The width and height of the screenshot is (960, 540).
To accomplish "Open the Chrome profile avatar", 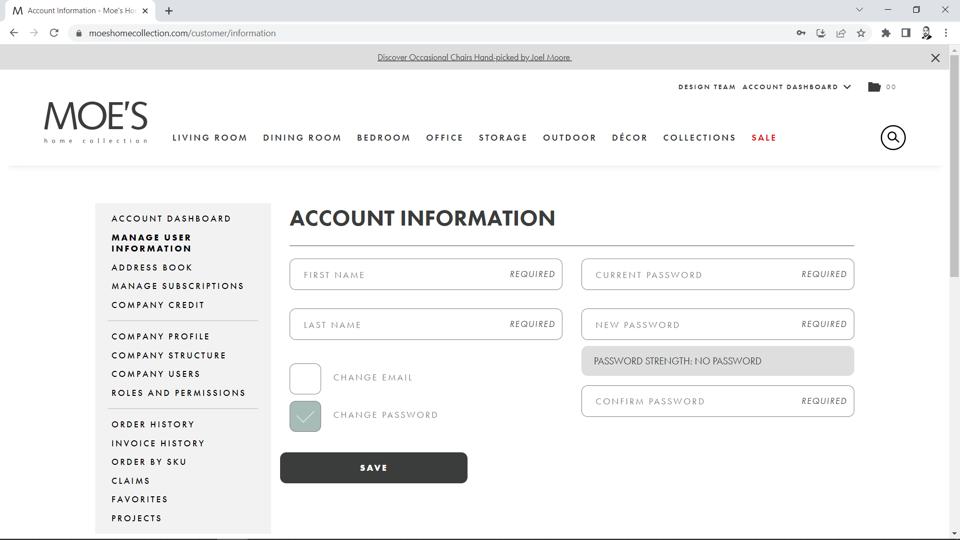I will [x=926, y=33].
